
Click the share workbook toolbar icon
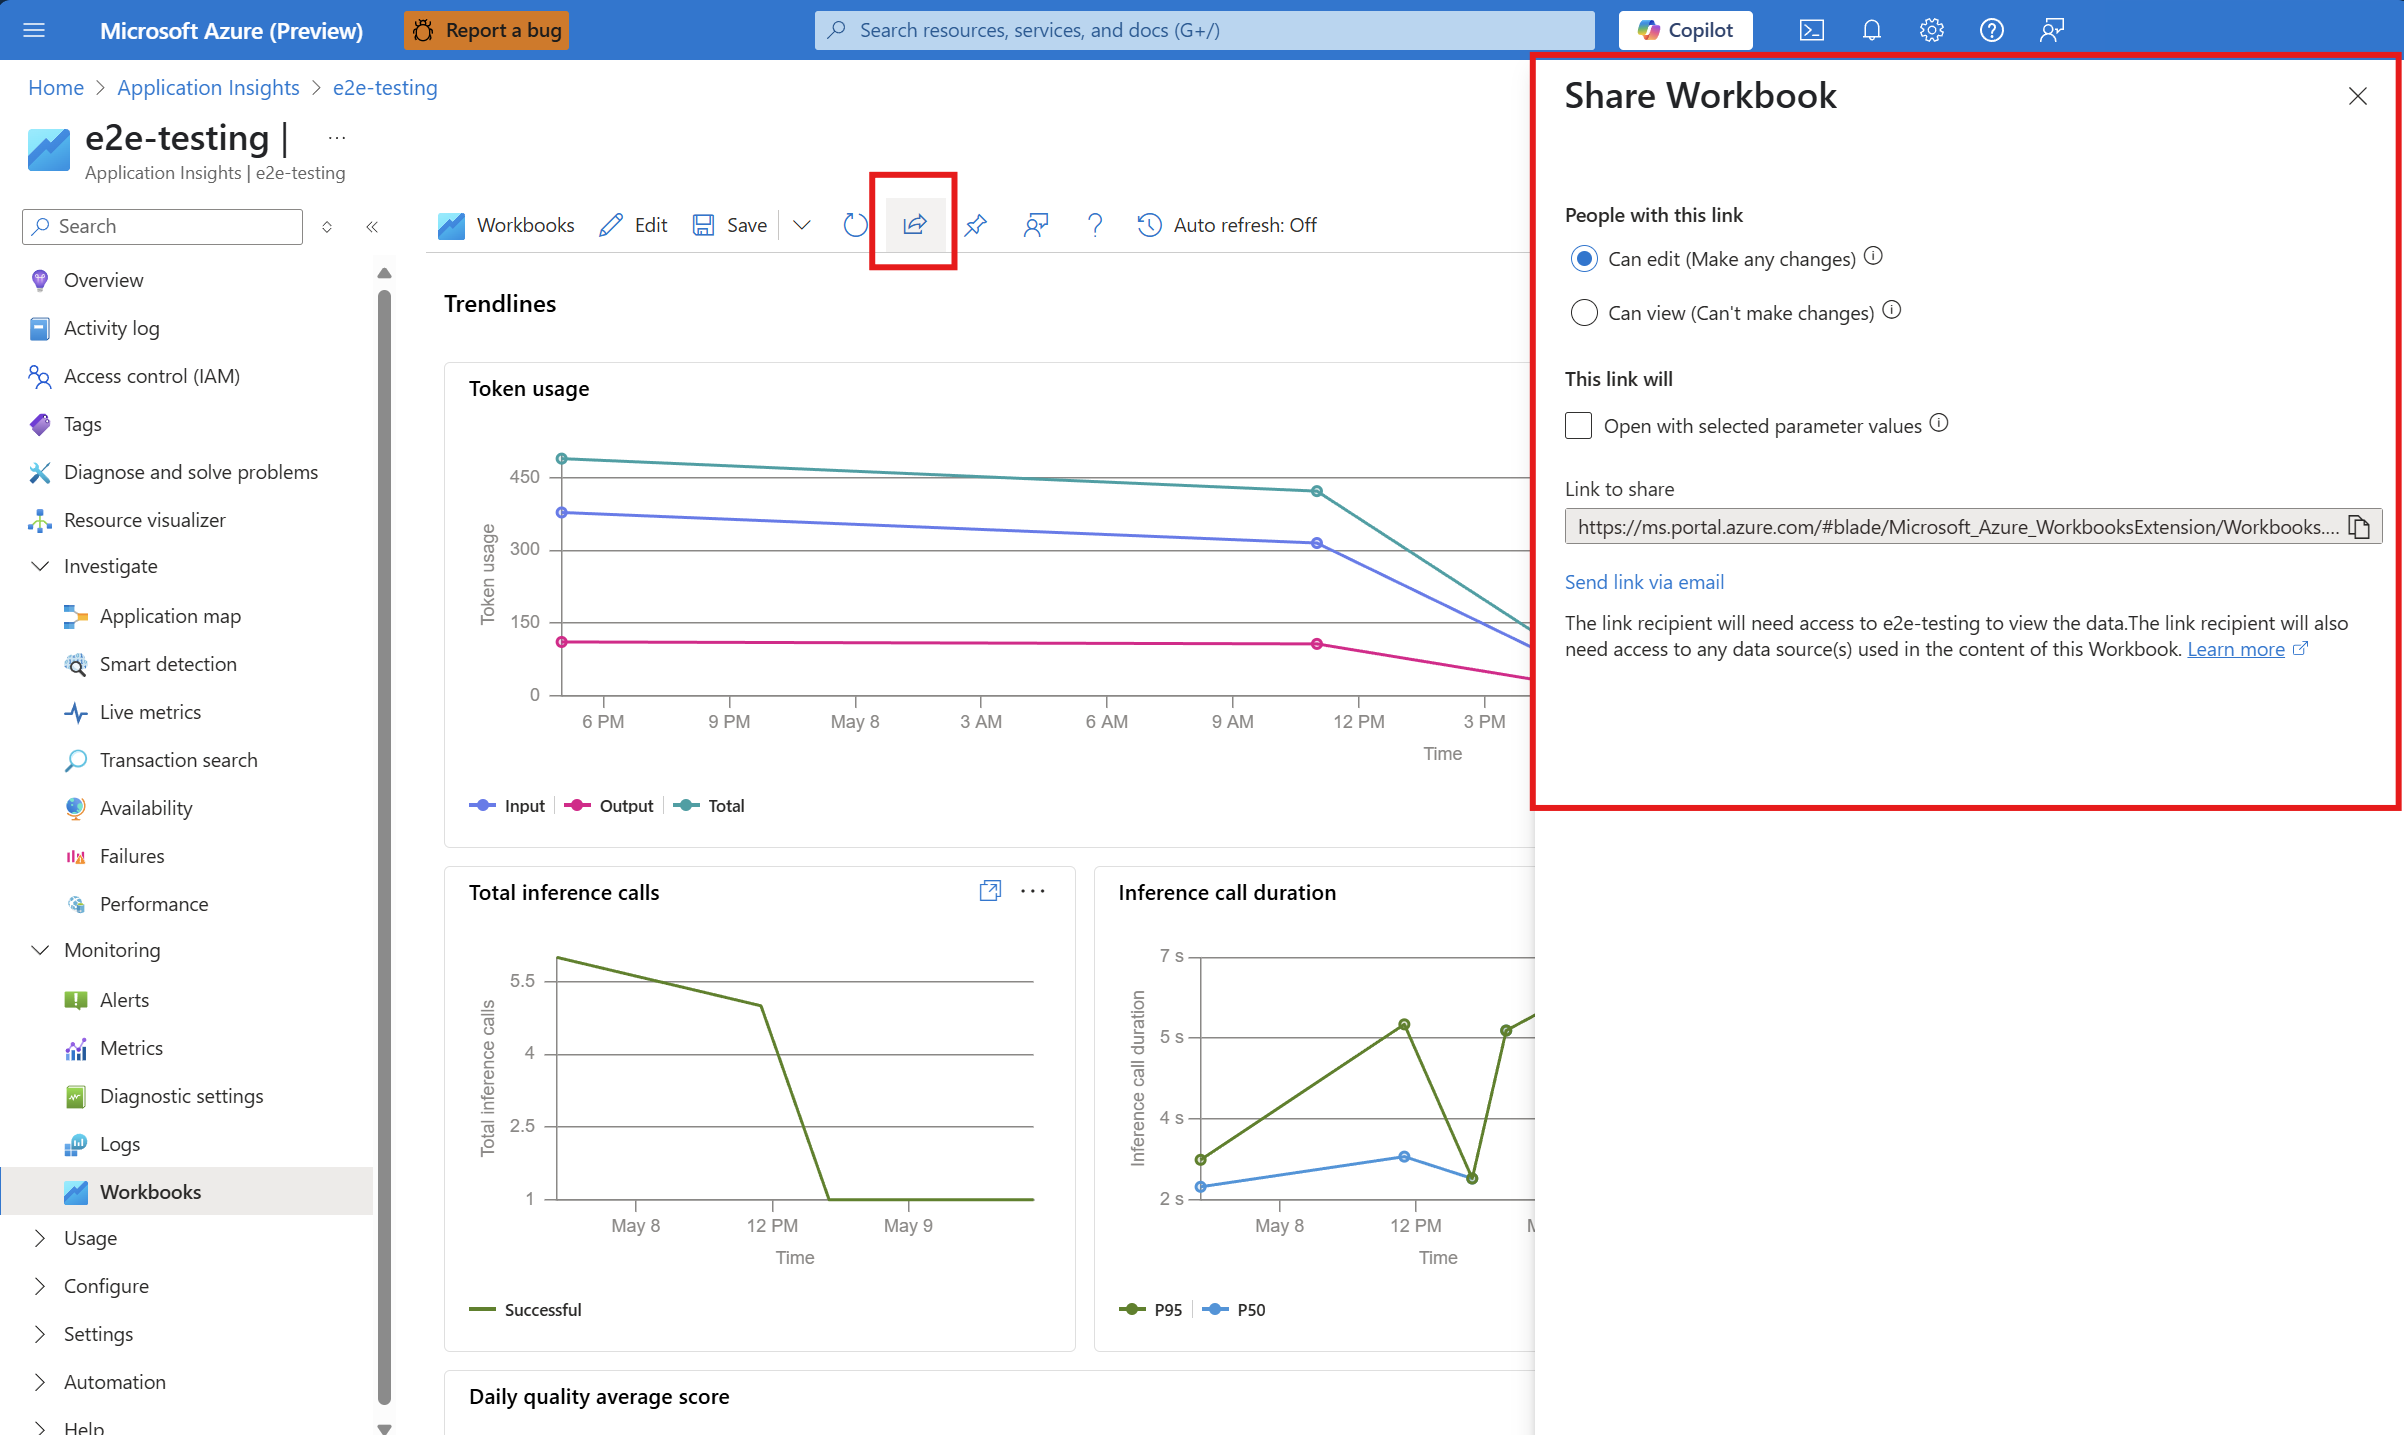click(x=914, y=225)
